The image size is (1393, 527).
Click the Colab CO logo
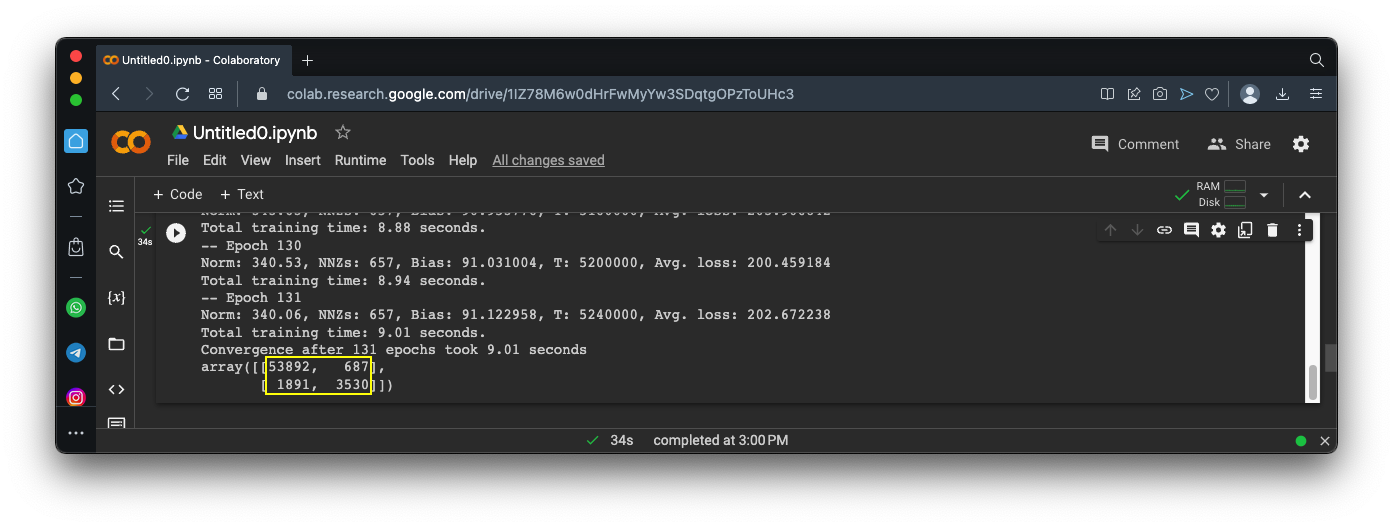point(131,143)
